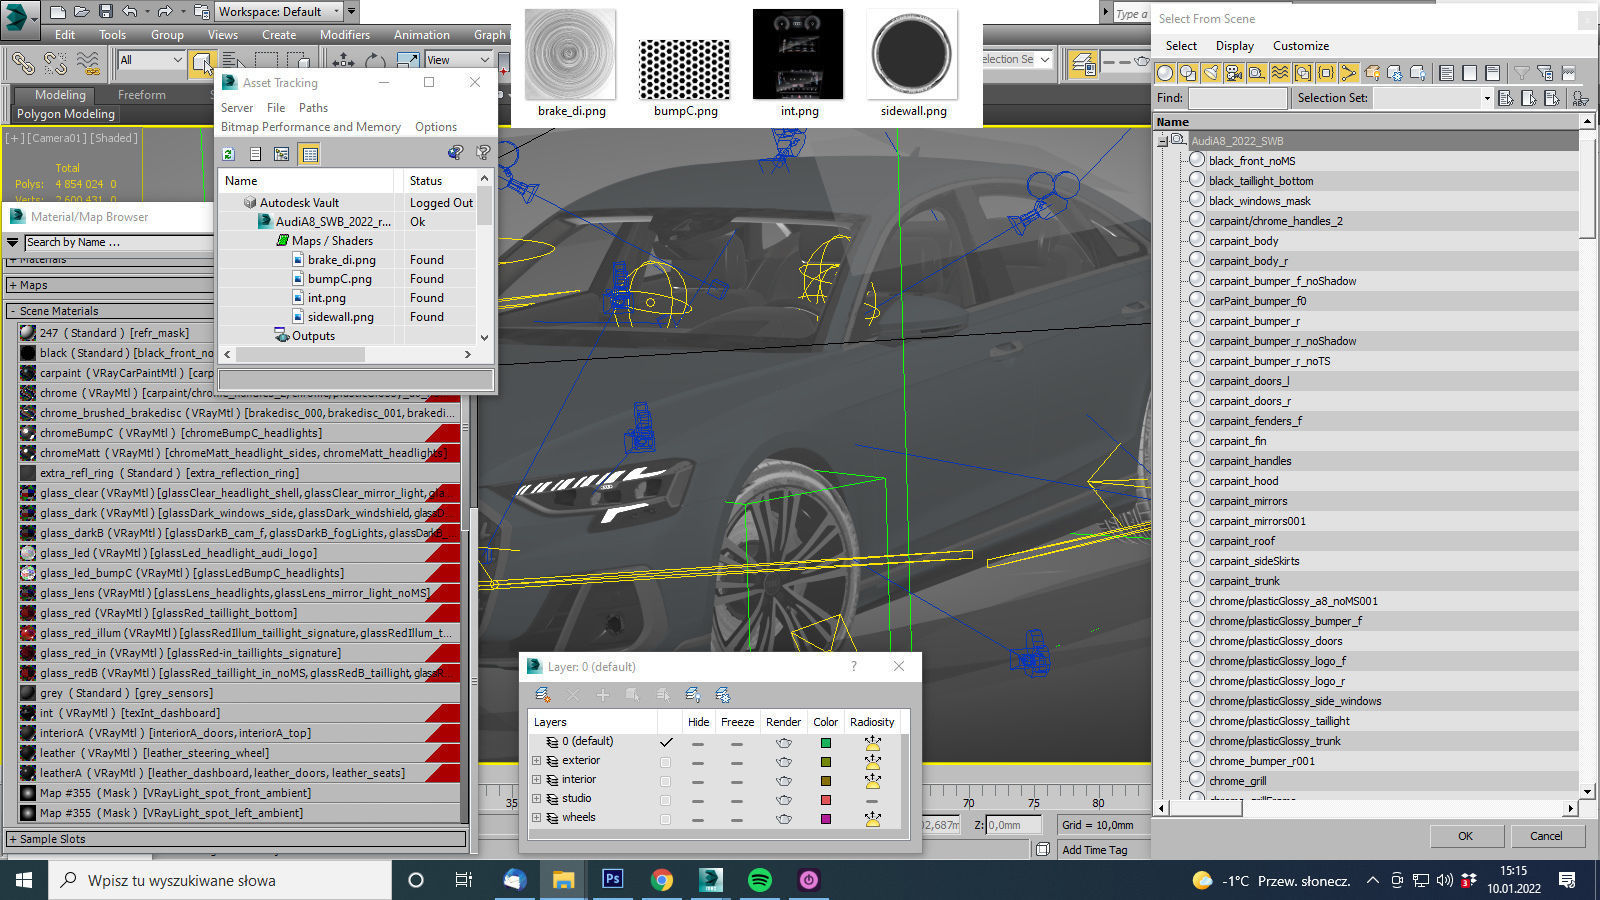The height and width of the screenshot is (900, 1600).
Task: Open the Selection Set dropdown arrow
Action: tap(1487, 98)
